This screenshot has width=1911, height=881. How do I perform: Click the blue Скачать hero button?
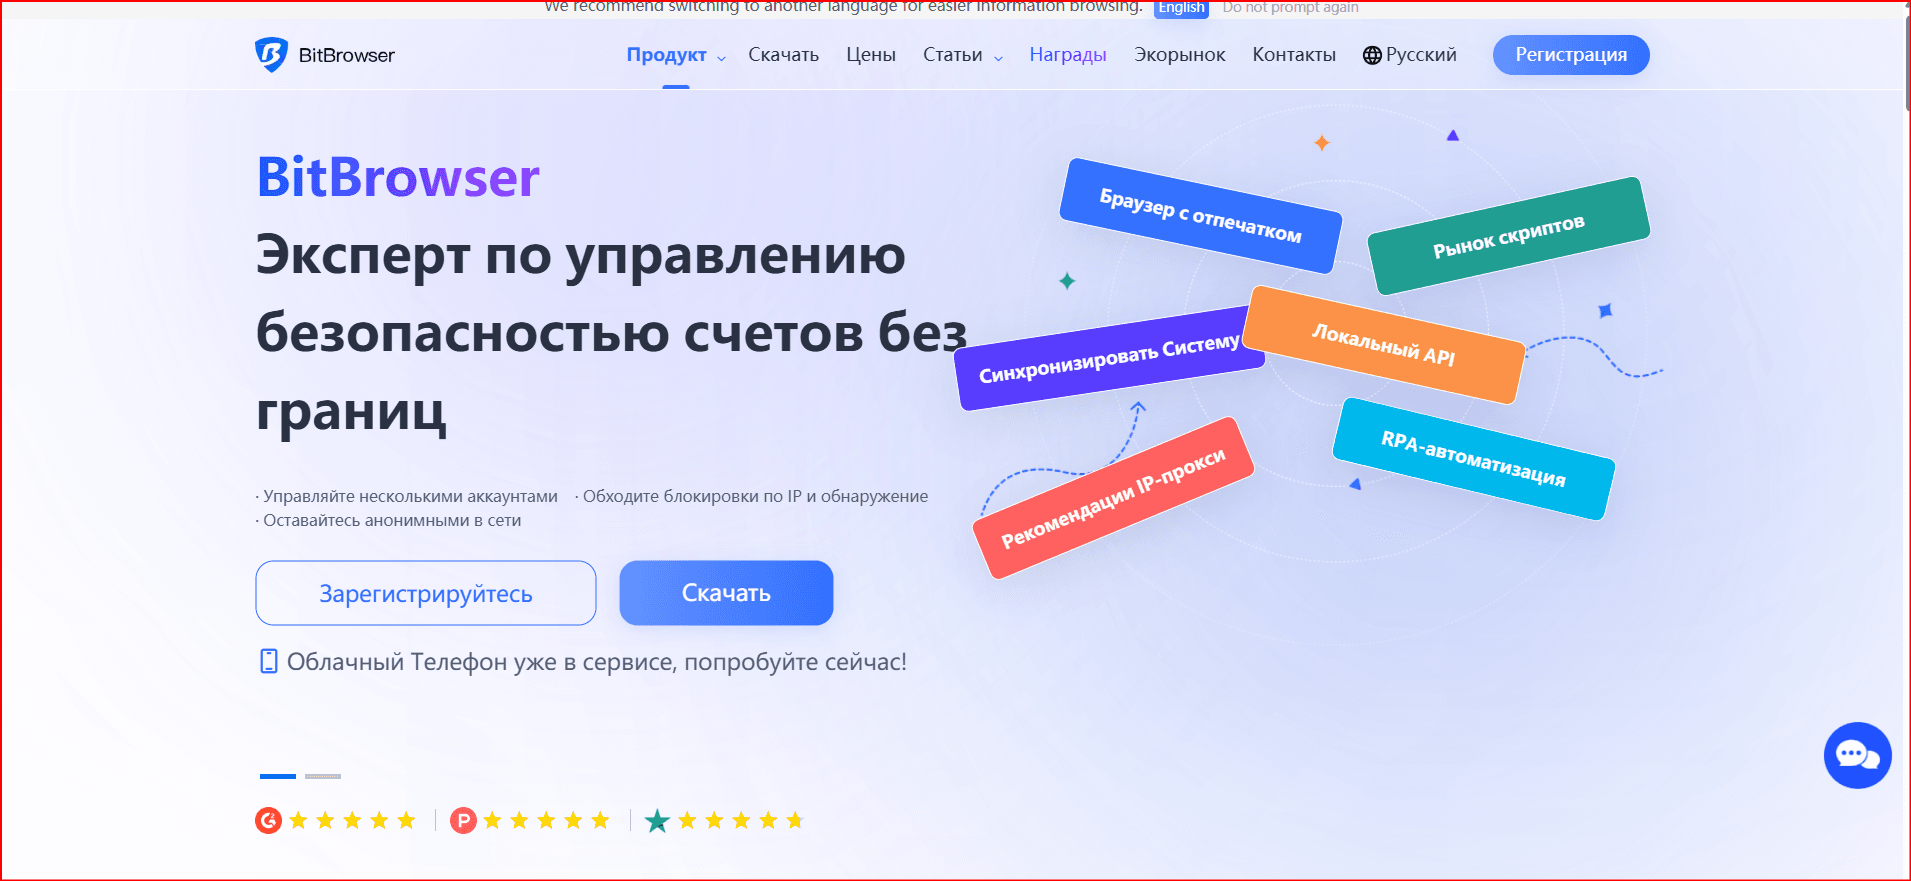click(726, 593)
